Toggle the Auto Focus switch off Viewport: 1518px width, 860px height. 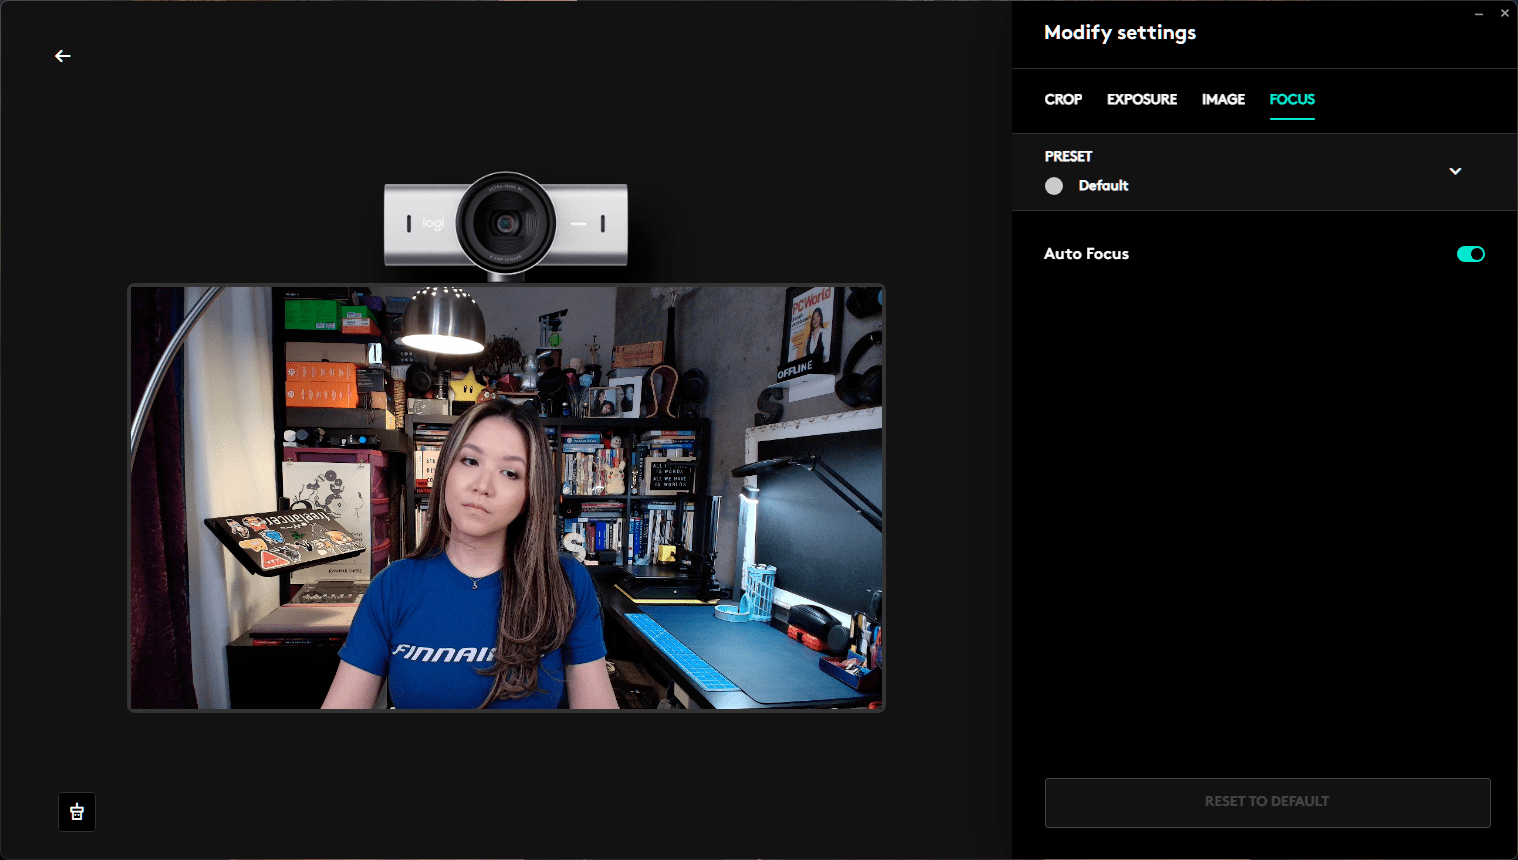pyautogui.click(x=1471, y=254)
